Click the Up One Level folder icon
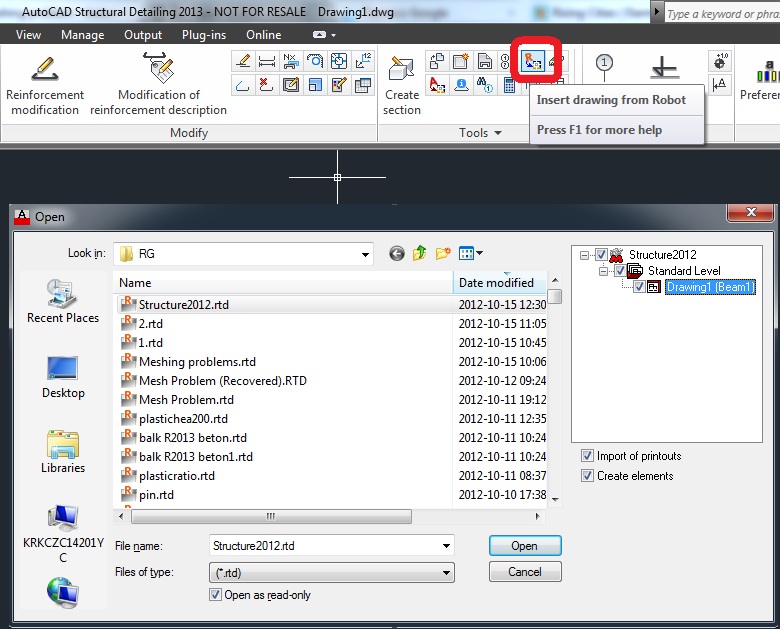780x629 pixels. pos(419,253)
